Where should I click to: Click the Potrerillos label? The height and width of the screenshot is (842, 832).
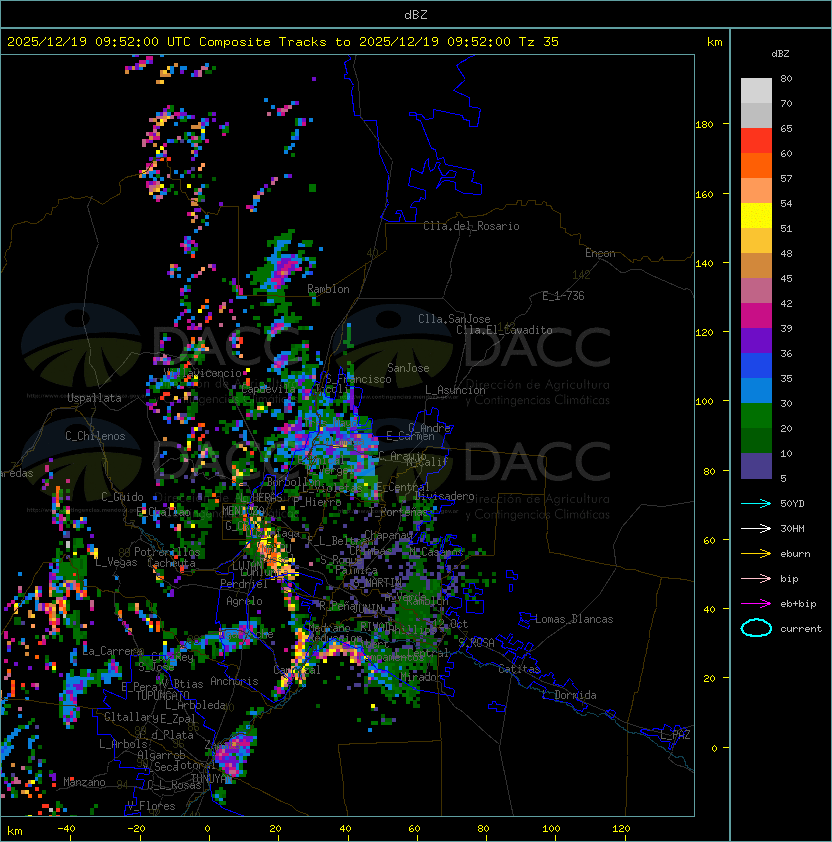click(x=167, y=552)
